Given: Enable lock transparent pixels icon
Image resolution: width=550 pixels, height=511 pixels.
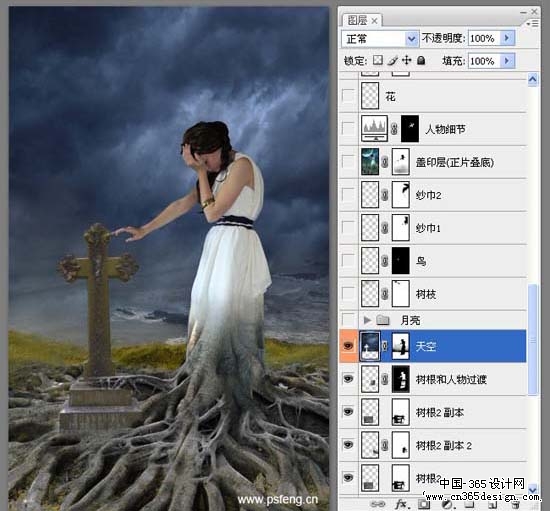Looking at the screenshot, I should click(378, 60).
